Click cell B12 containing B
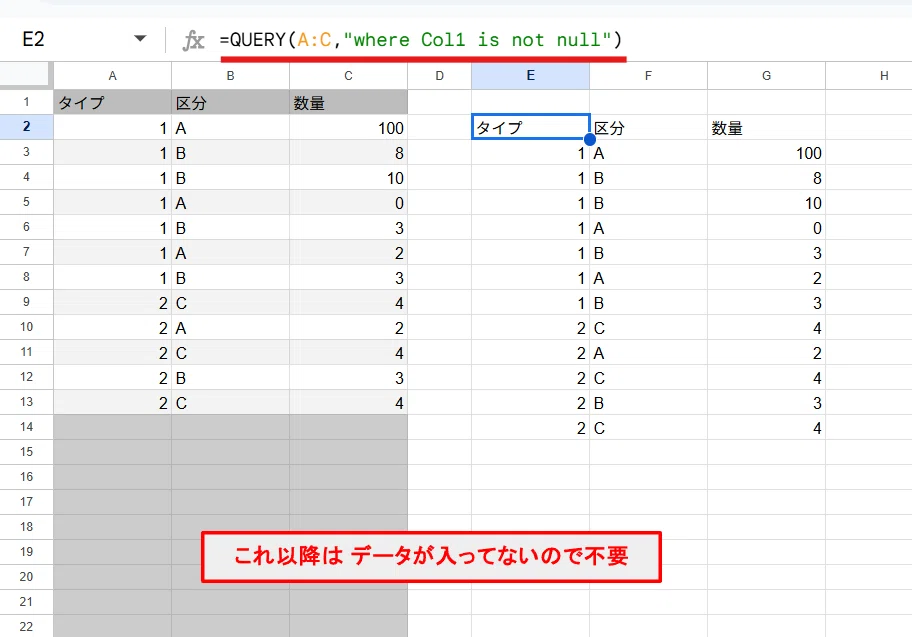This screenshot has height=637, width=912. pos(230,378)
